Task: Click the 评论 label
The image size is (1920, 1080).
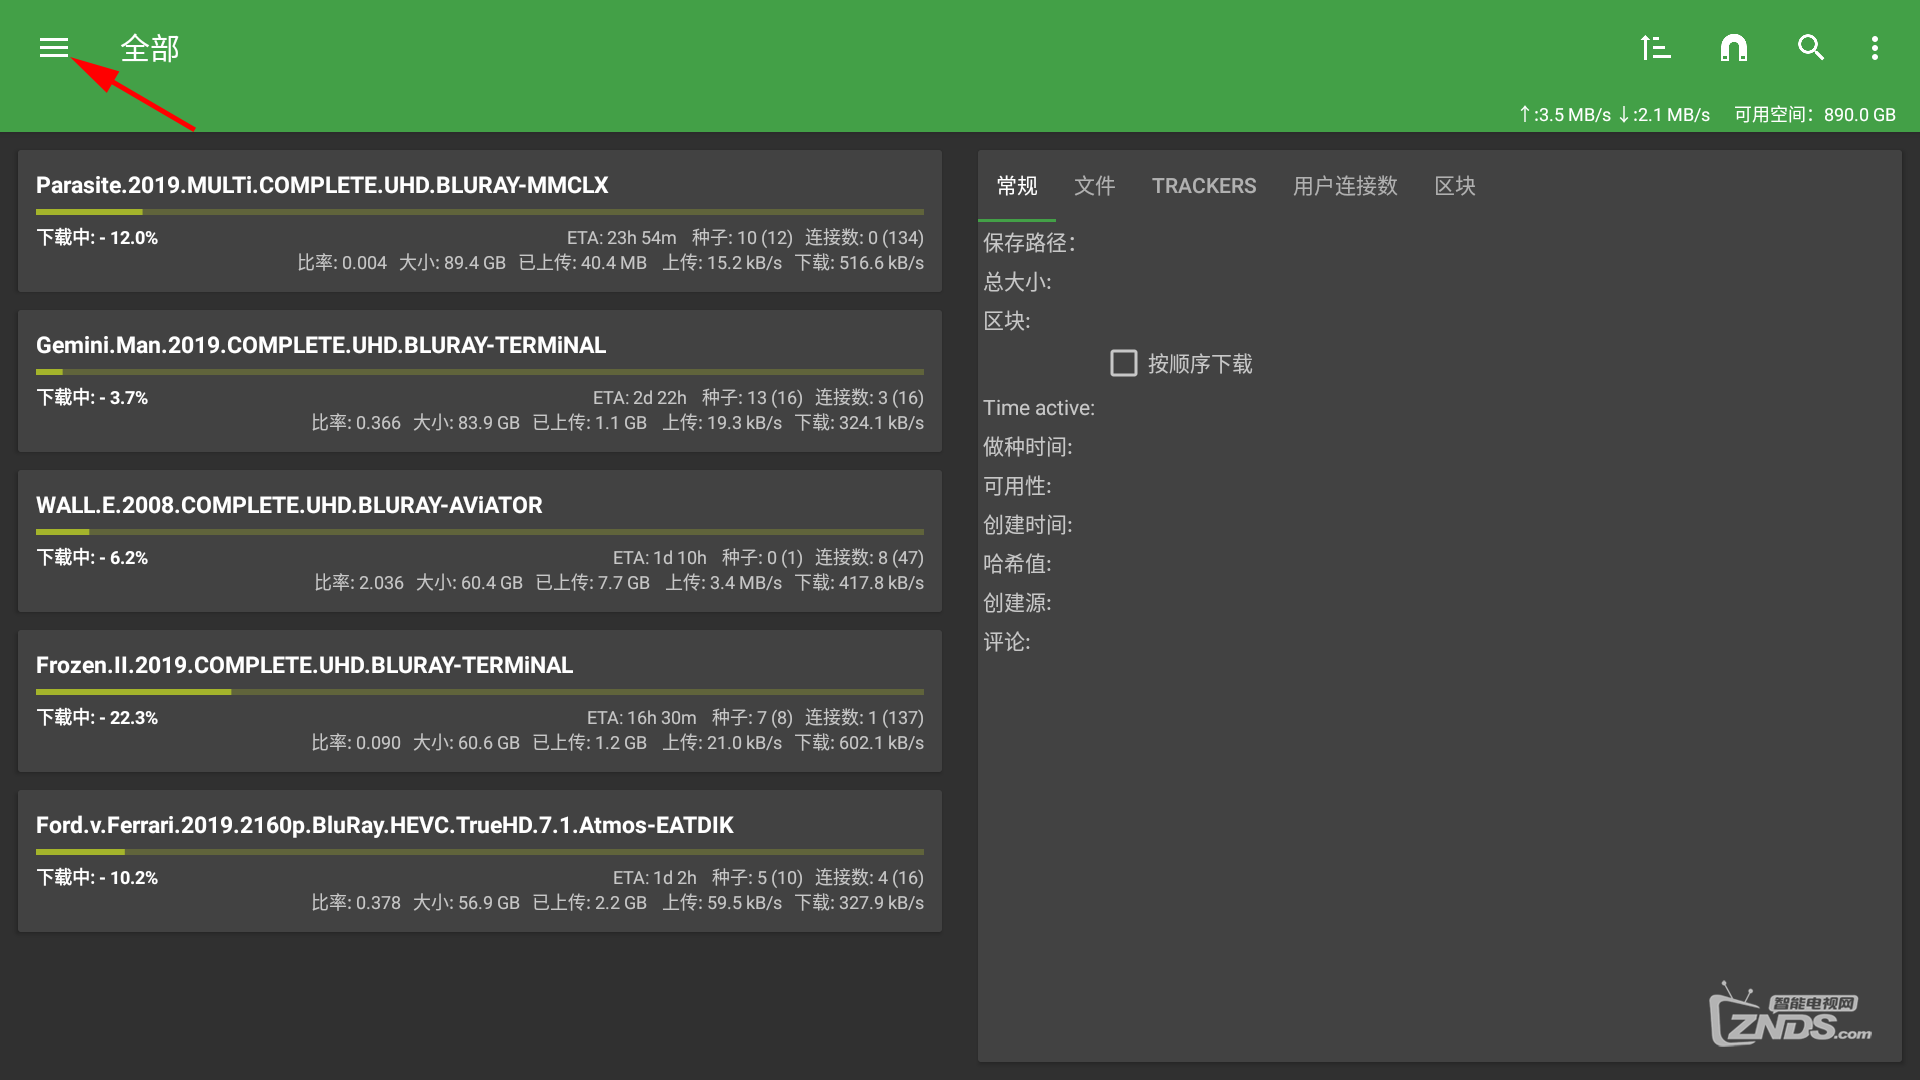Action: click(x=1006, y=642)
